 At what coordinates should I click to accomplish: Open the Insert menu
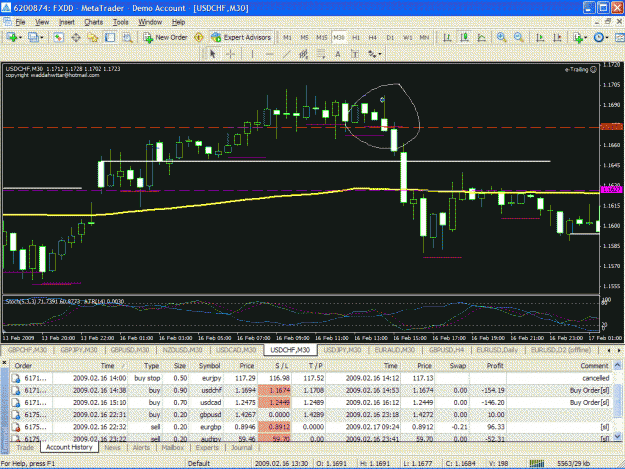coord(67,22)
